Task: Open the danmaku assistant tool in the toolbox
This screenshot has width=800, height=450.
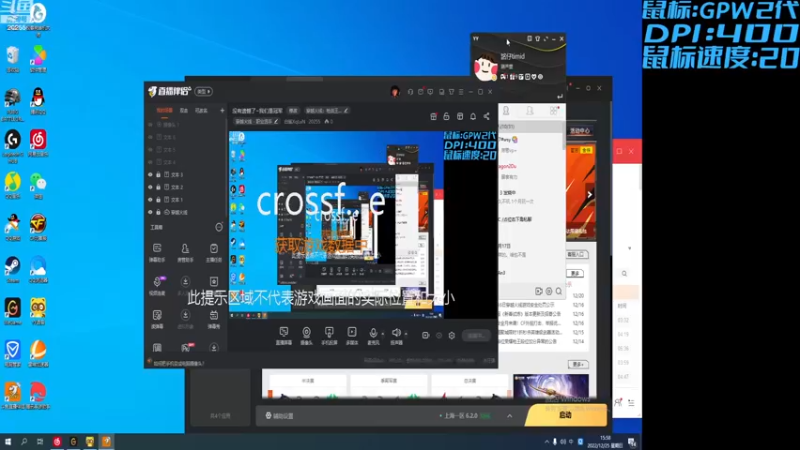Action: tap(157, 252)
